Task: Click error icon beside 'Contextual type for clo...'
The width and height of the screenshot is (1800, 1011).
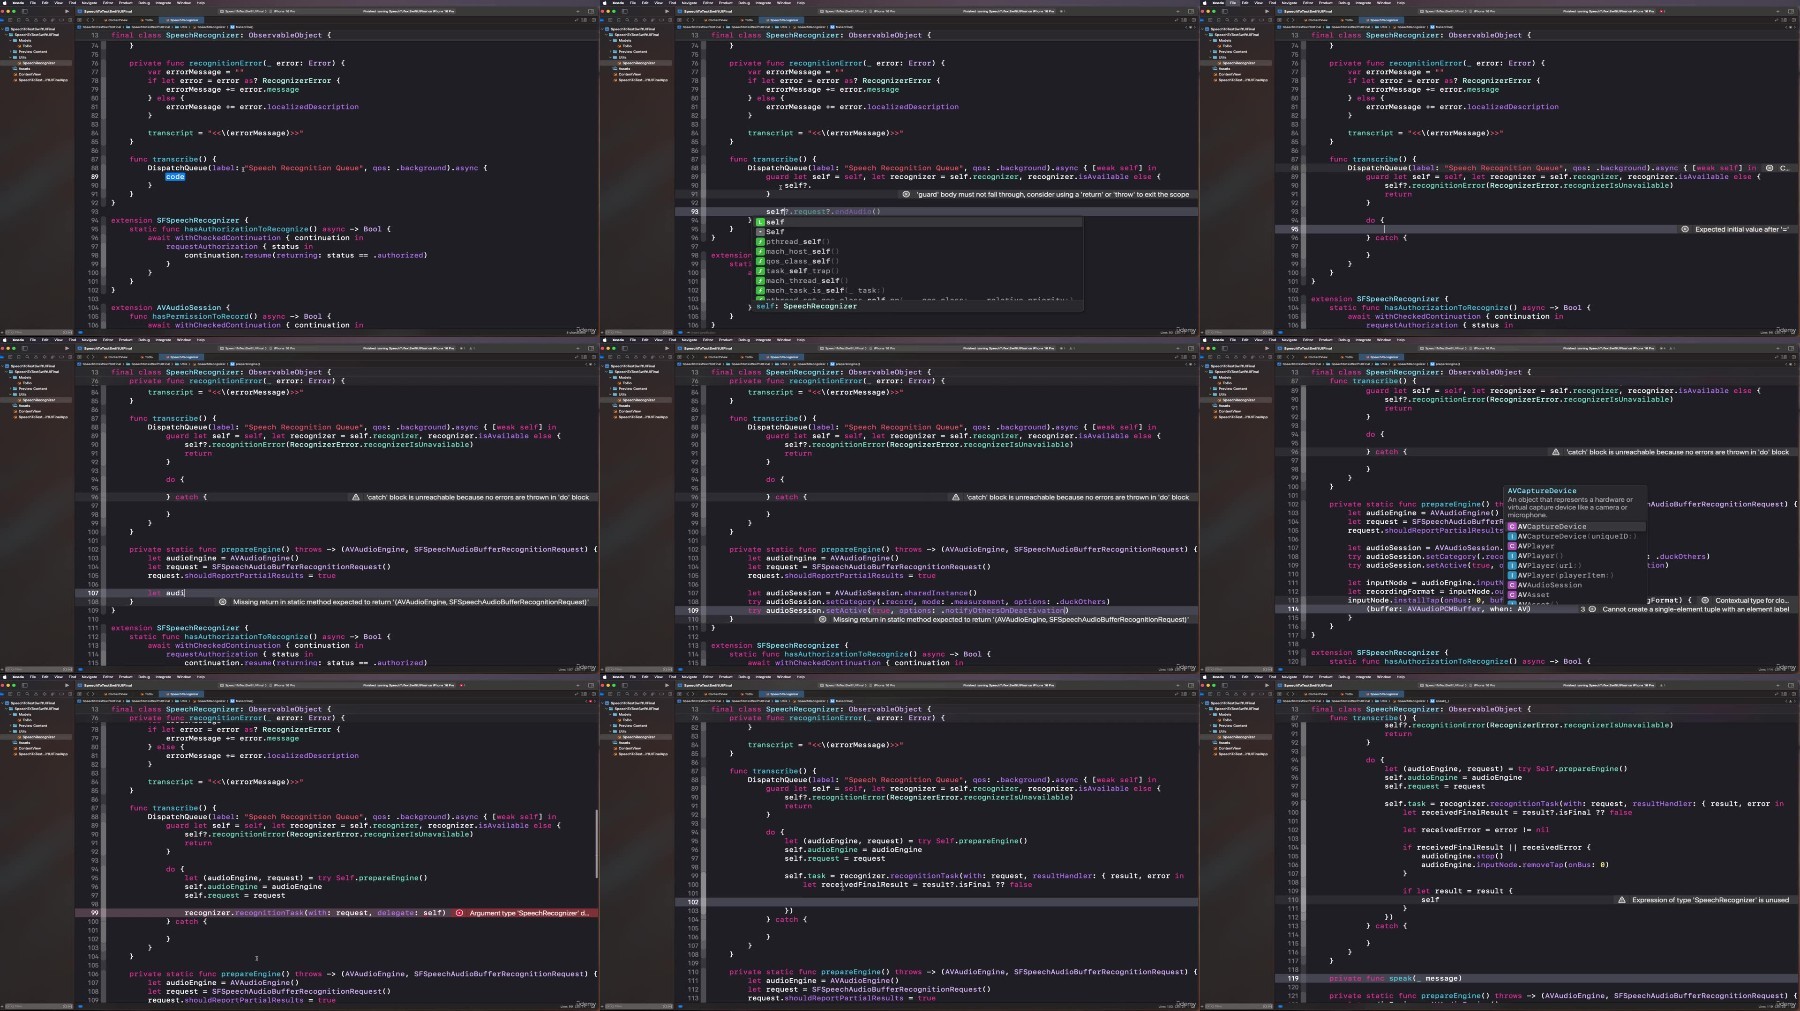Action: pos(1706,600)
